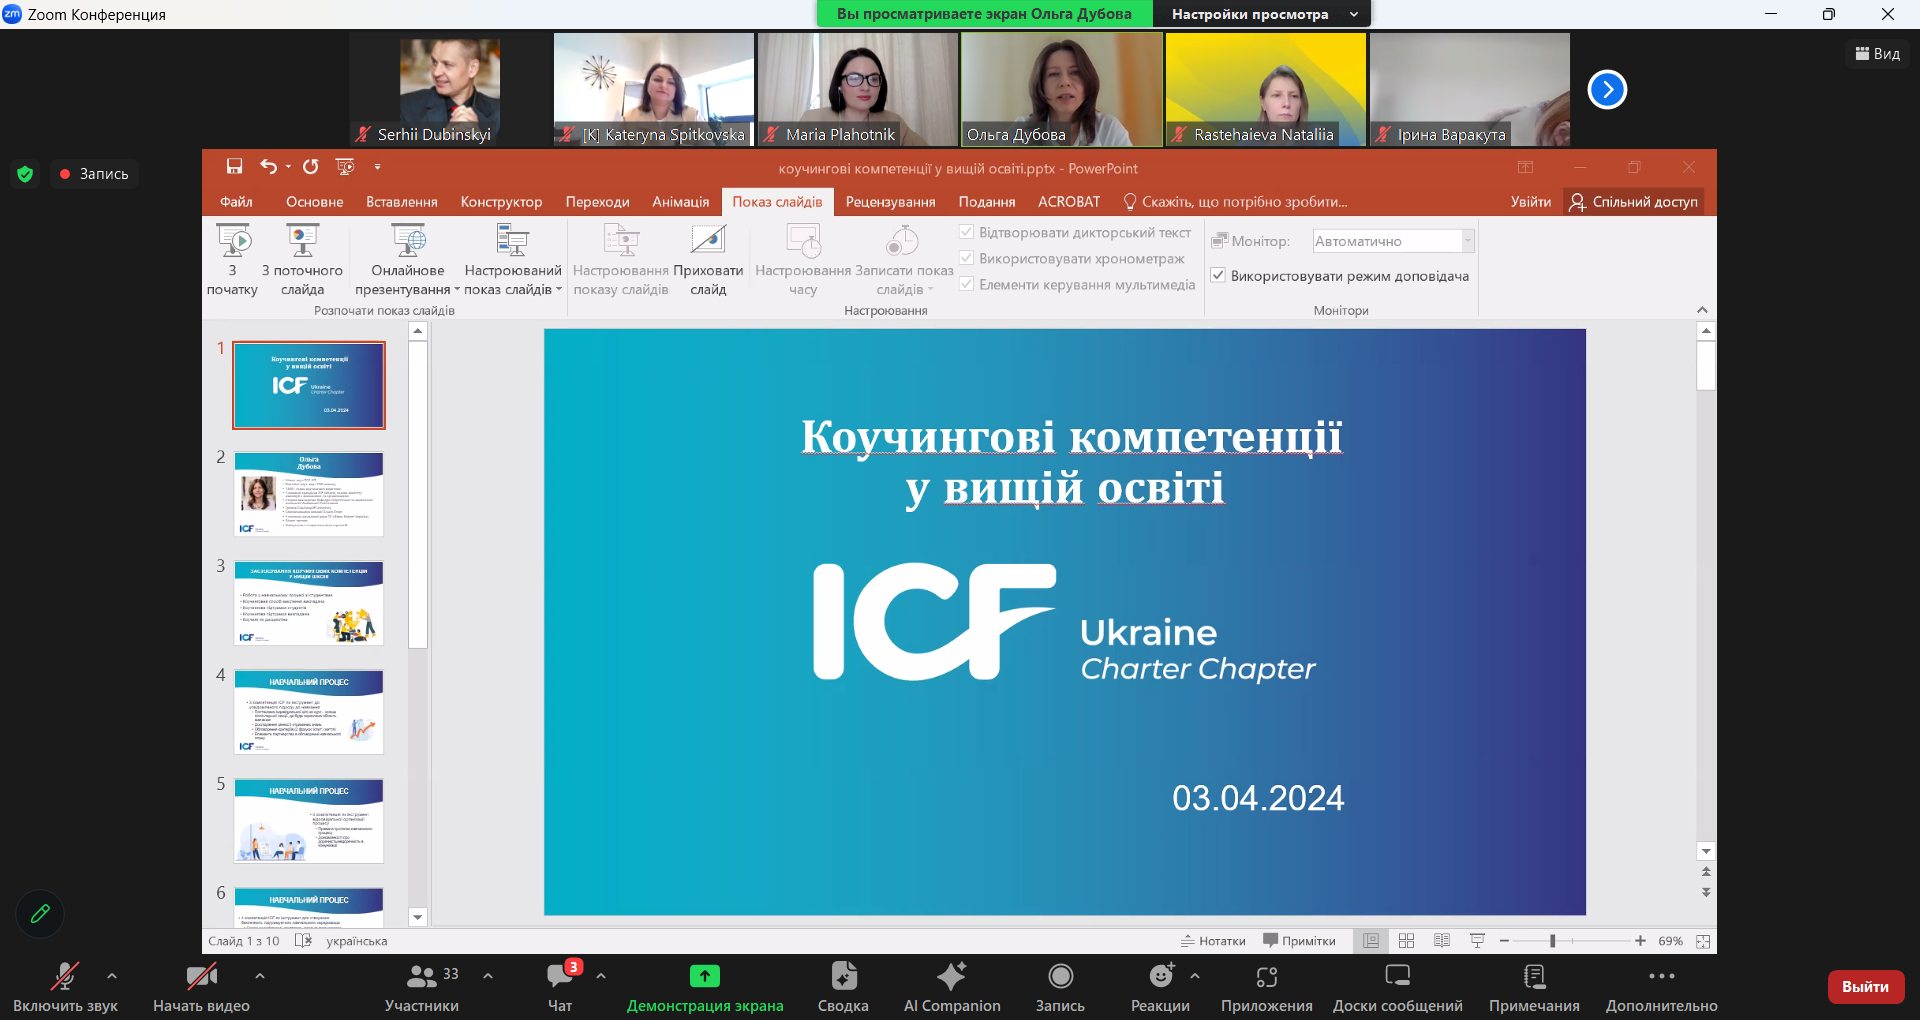Screen dimensions: 1920x1020
Task: Click zoom out minus button
Action: [x=1504, y=941]
